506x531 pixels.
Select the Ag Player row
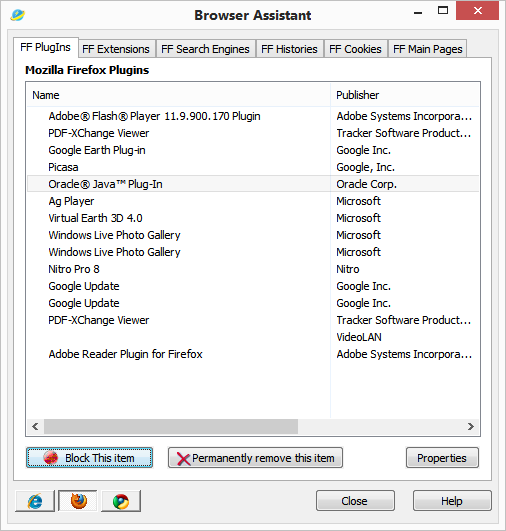coord(253,201)
